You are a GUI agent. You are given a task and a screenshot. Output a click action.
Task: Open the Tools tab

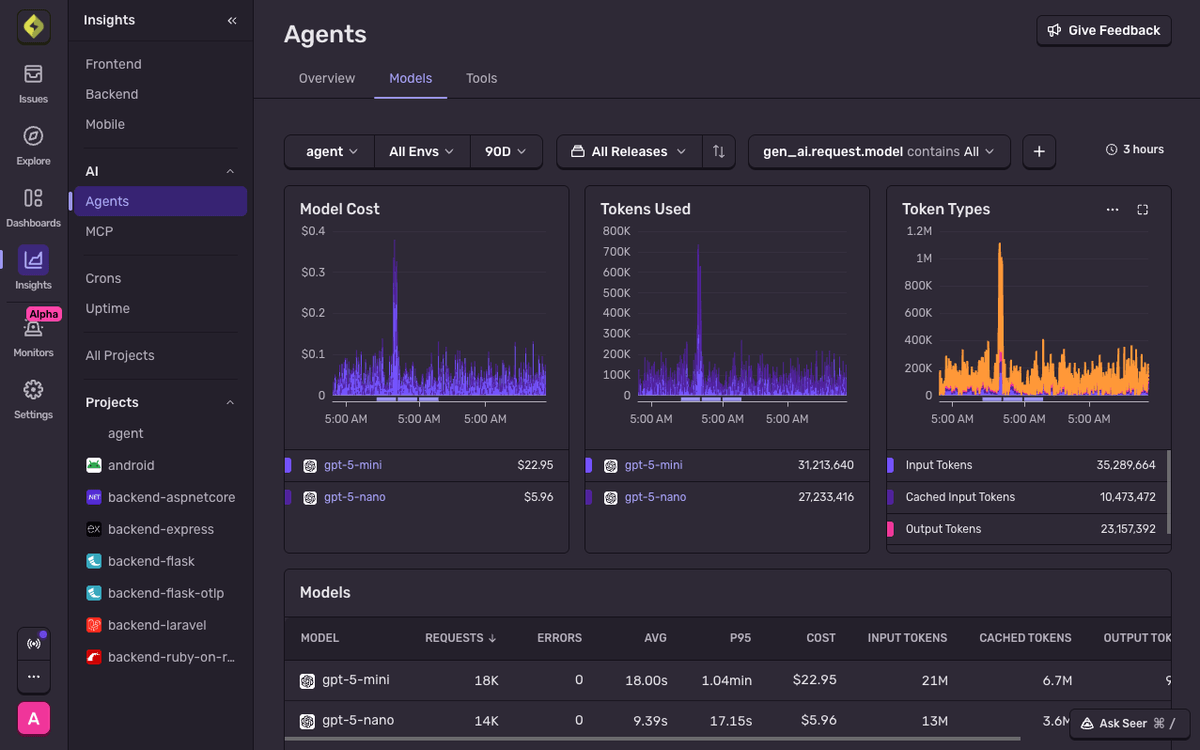pos(481,78)
